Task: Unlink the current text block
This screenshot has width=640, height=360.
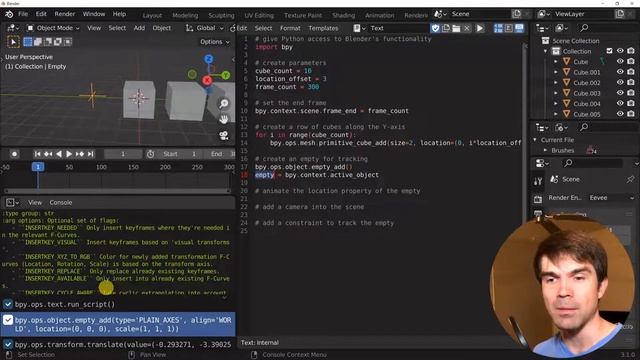Action: click(467, 28)
